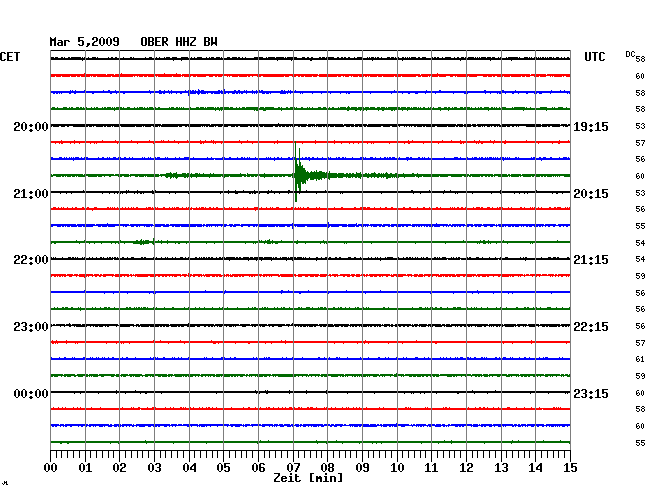Viewport: 650px width, 494px height.
Task: Click DC value "60" in the 23:15 row
Action: (640, 392)
